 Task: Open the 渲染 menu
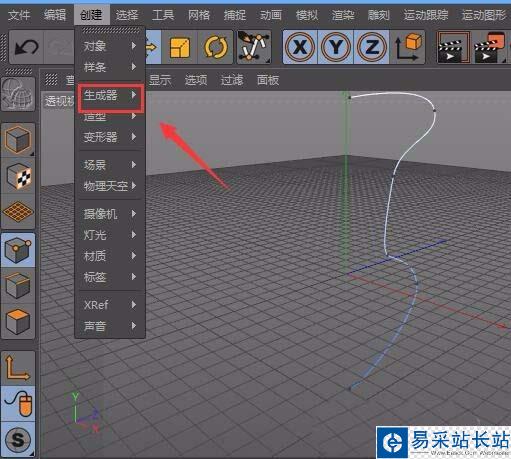[x=343, y=15]
